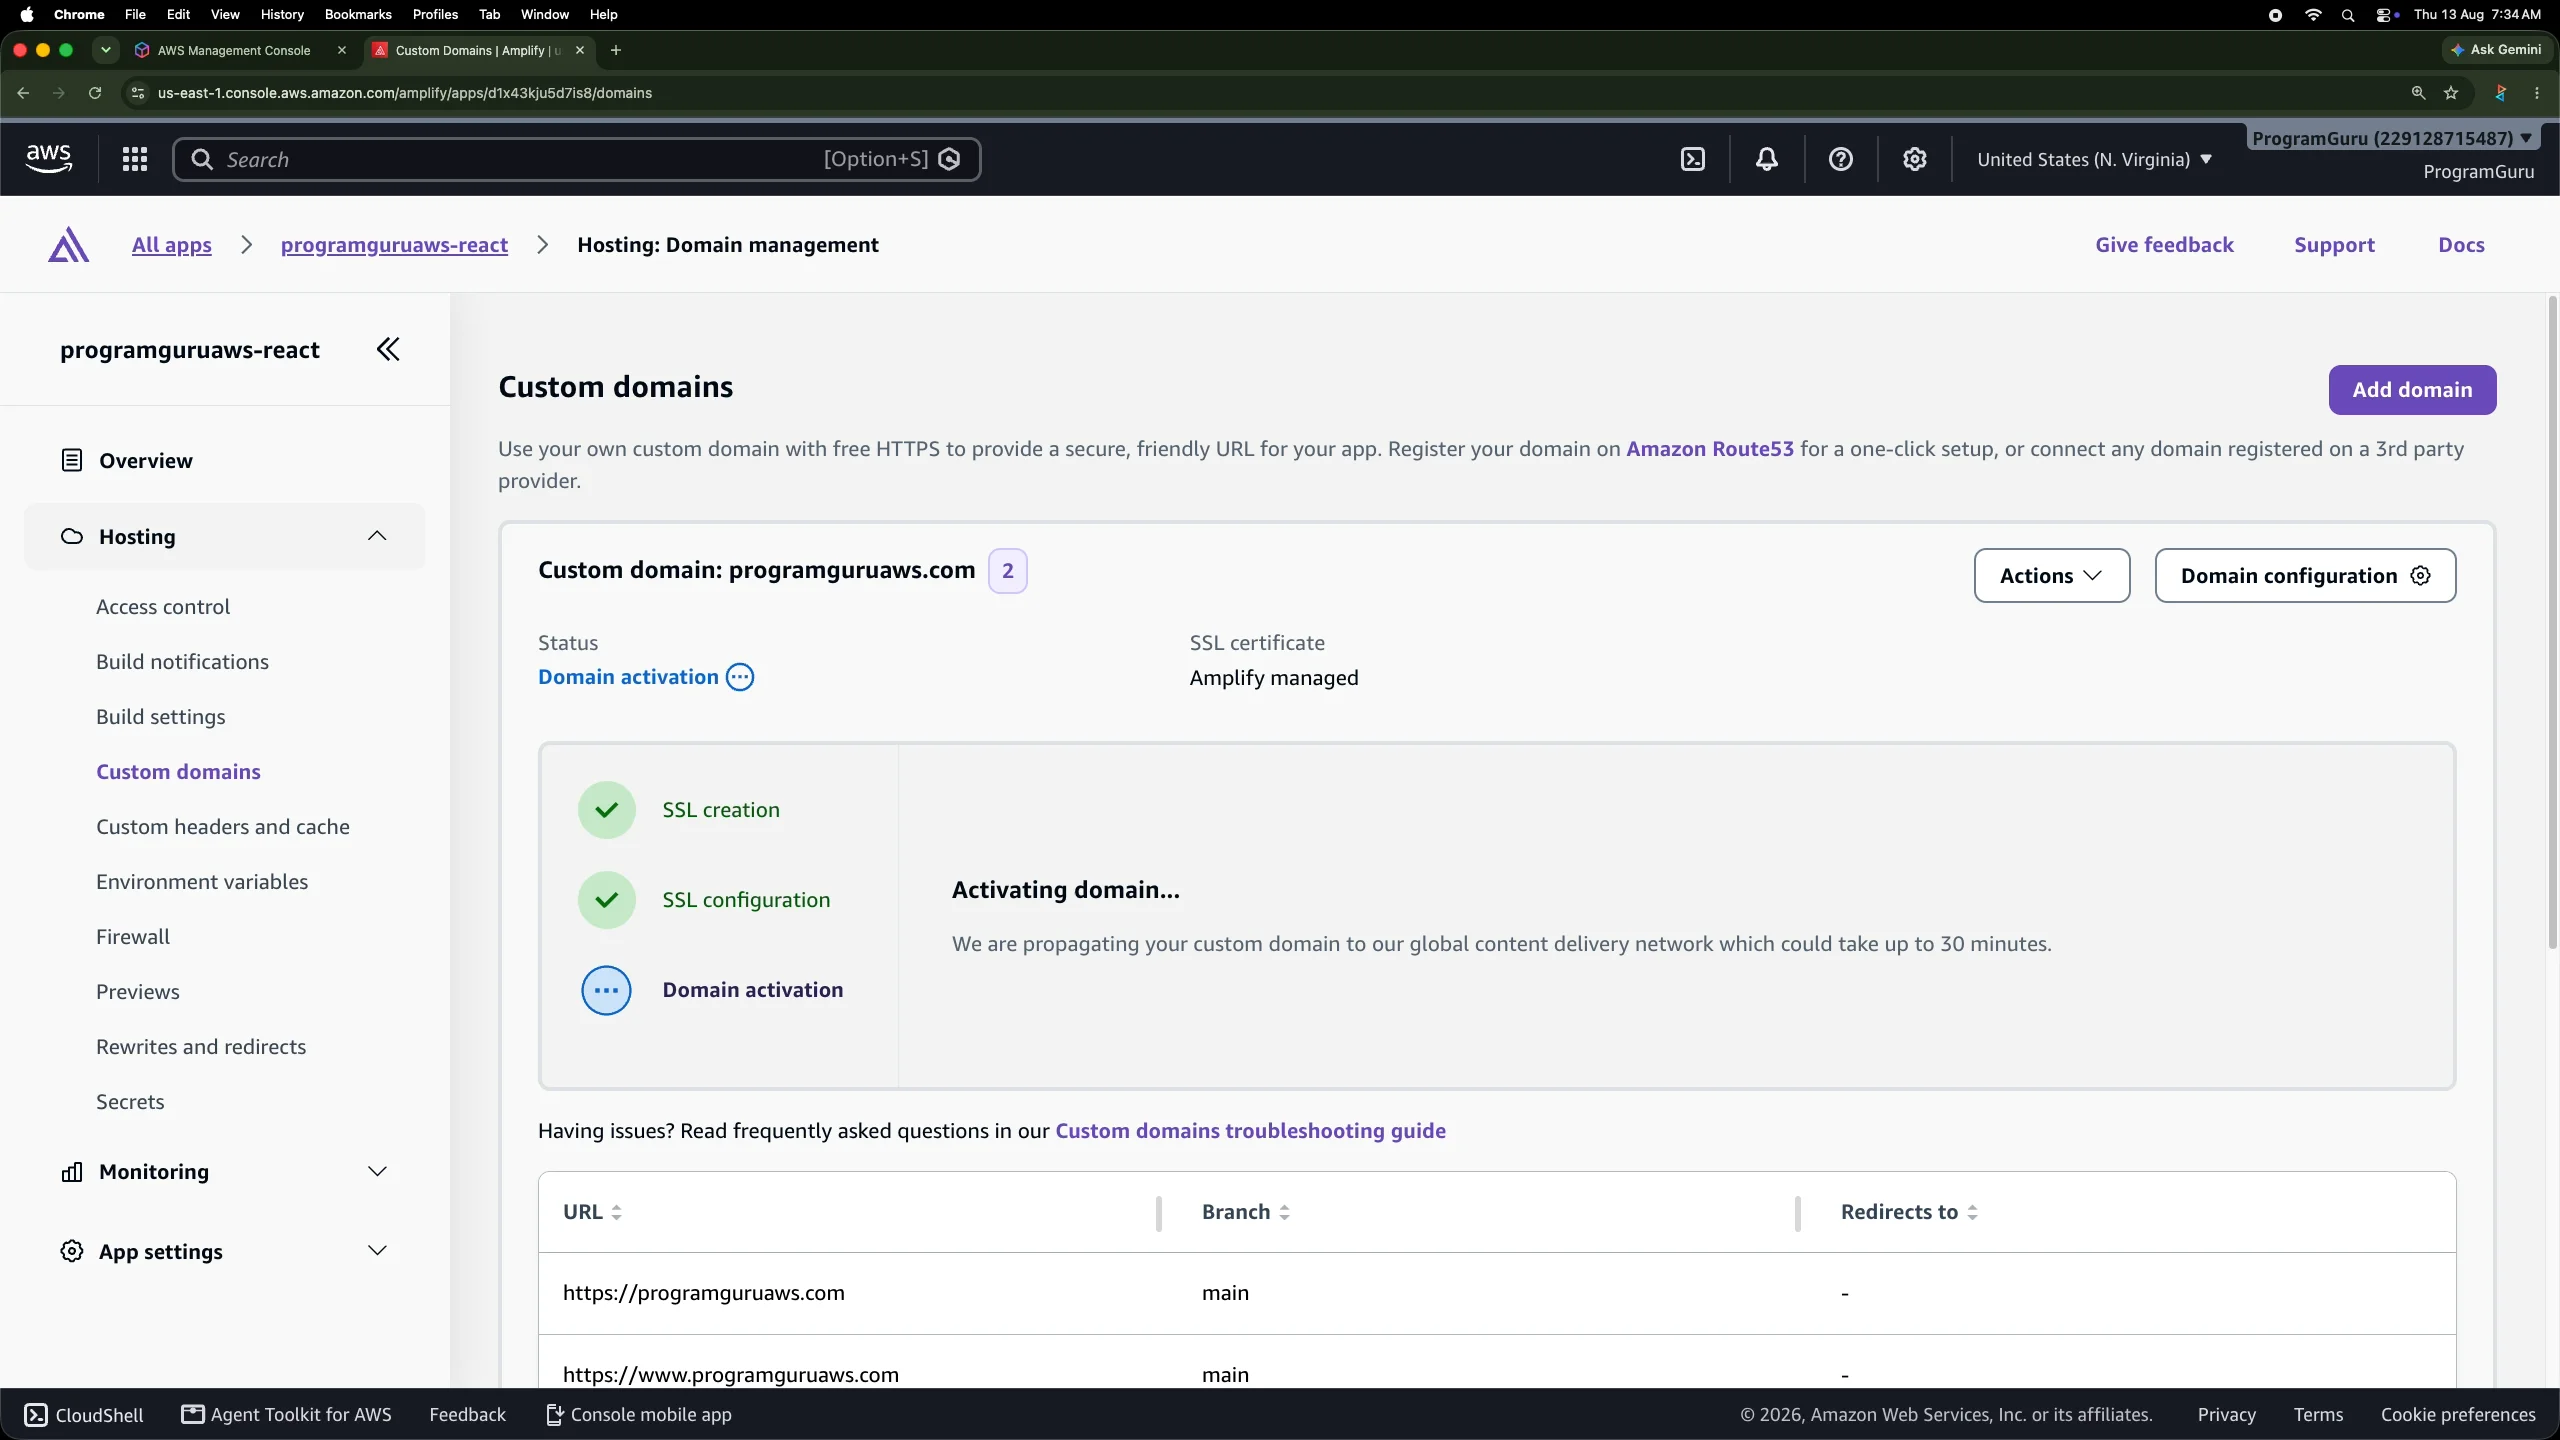The image size is (2560, 1440).
Task: Reload the page in Chrome
Action: click(95, 93)
